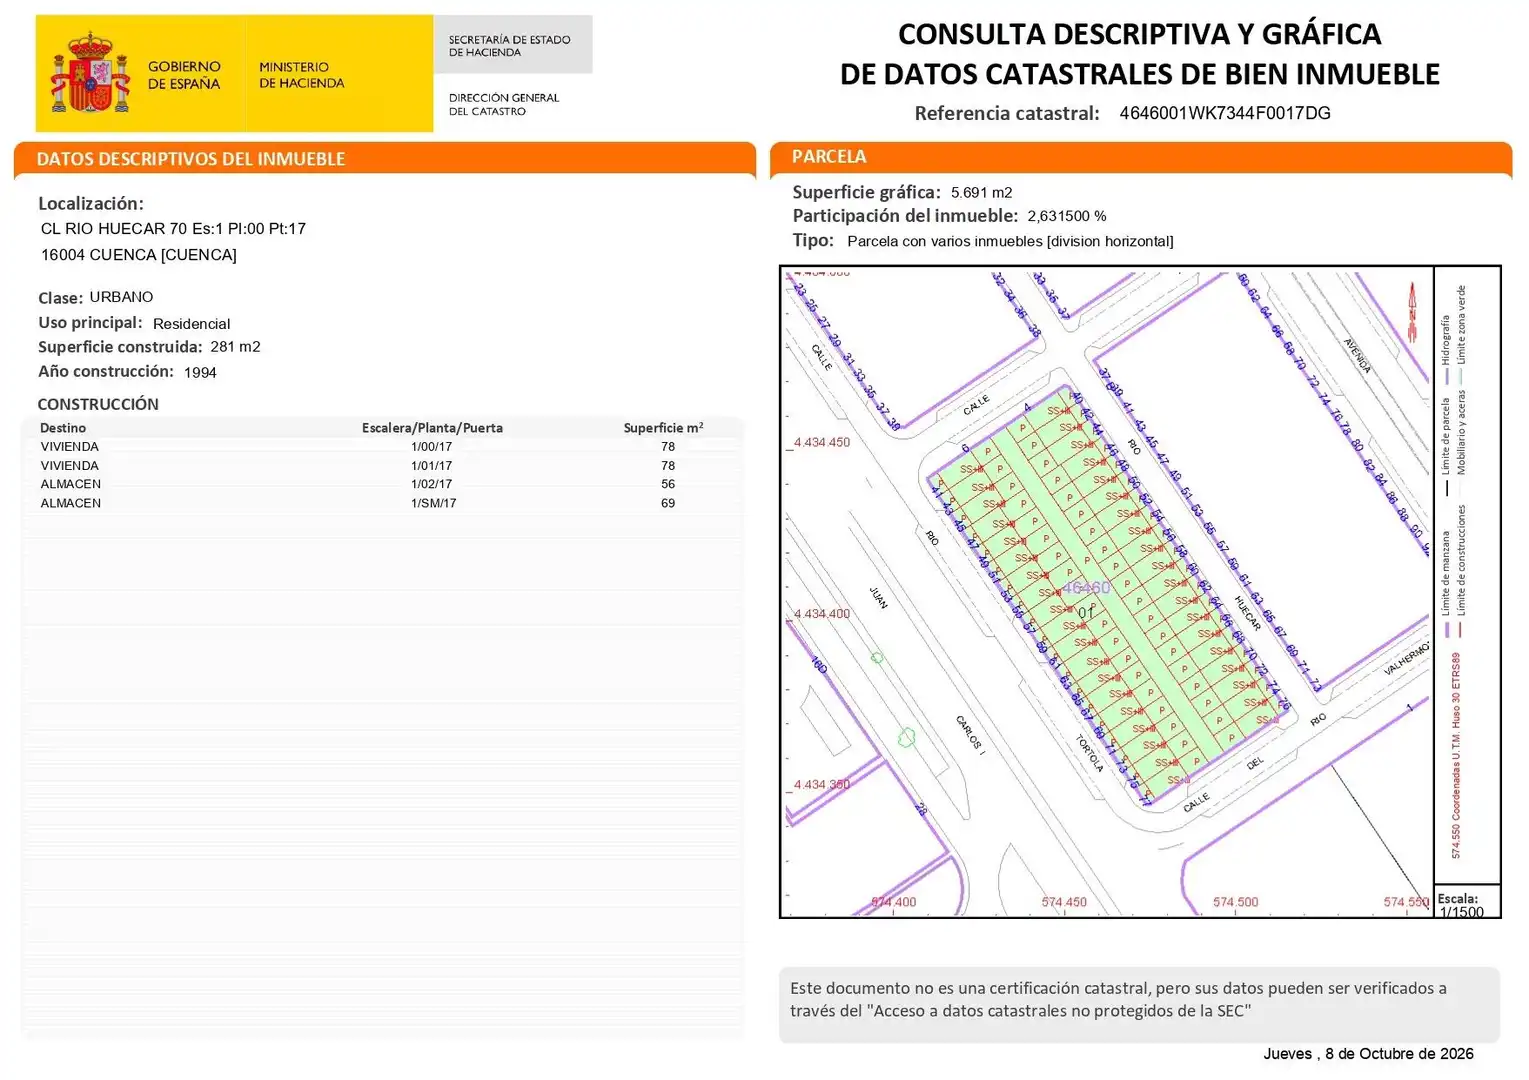1529x1080 pixels.
Task: Click the construction year 1994
Action: (200, 372)
